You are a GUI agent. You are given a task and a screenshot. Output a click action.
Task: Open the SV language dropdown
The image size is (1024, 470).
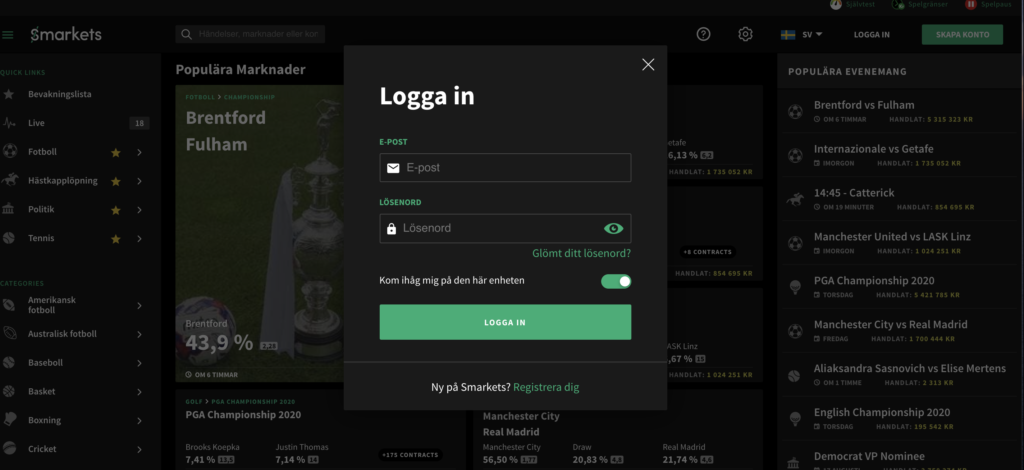[801, 35]
